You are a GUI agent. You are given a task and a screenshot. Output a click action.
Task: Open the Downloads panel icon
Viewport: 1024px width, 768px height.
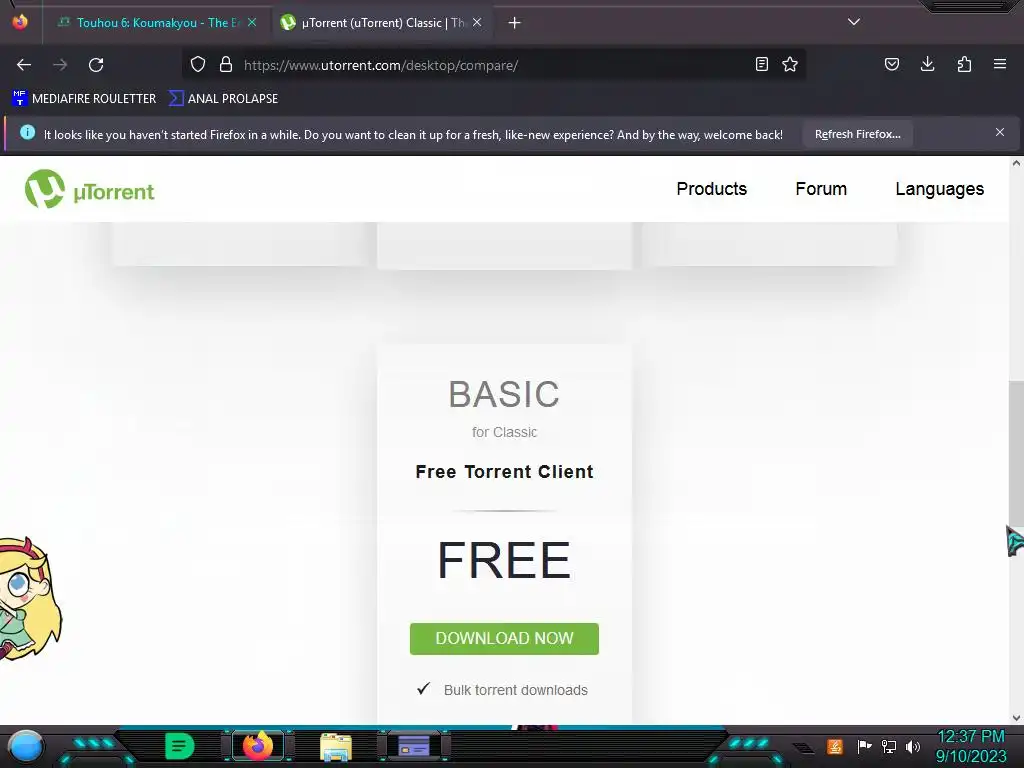pyautogui.click(x=927, y=64)
